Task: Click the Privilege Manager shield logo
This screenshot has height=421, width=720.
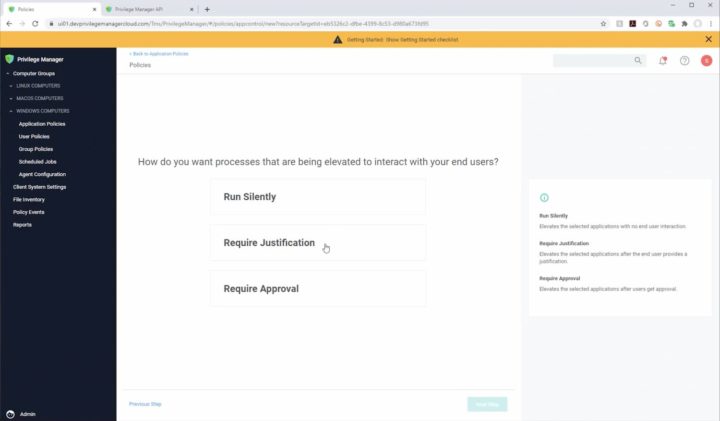Action: point(9,59)
